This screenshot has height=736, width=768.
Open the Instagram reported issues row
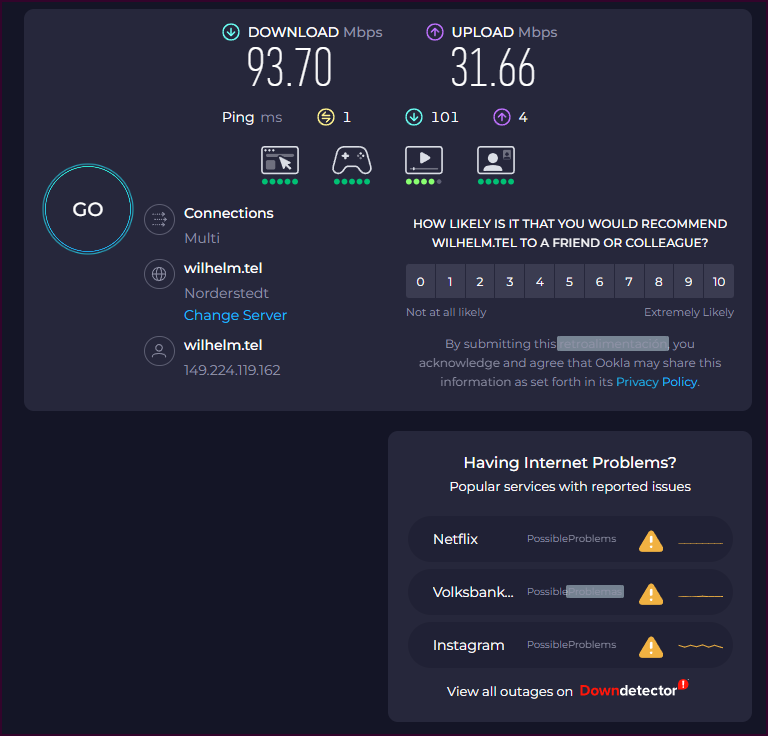coord(570,645)
